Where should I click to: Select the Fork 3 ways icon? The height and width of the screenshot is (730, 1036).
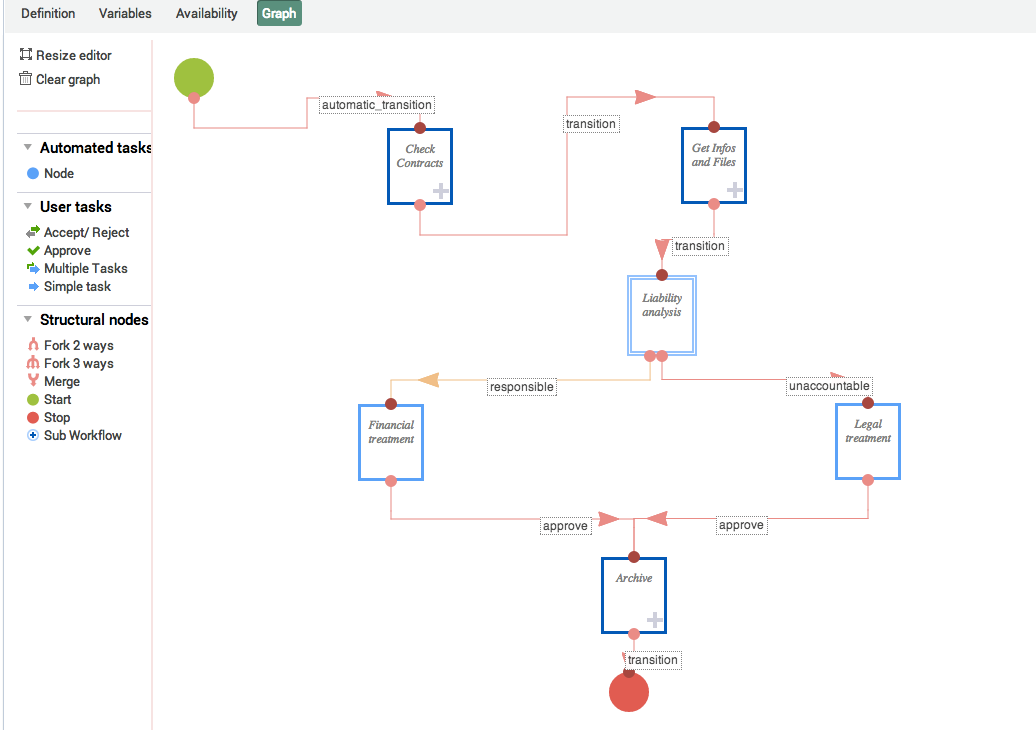coord(33,362)
